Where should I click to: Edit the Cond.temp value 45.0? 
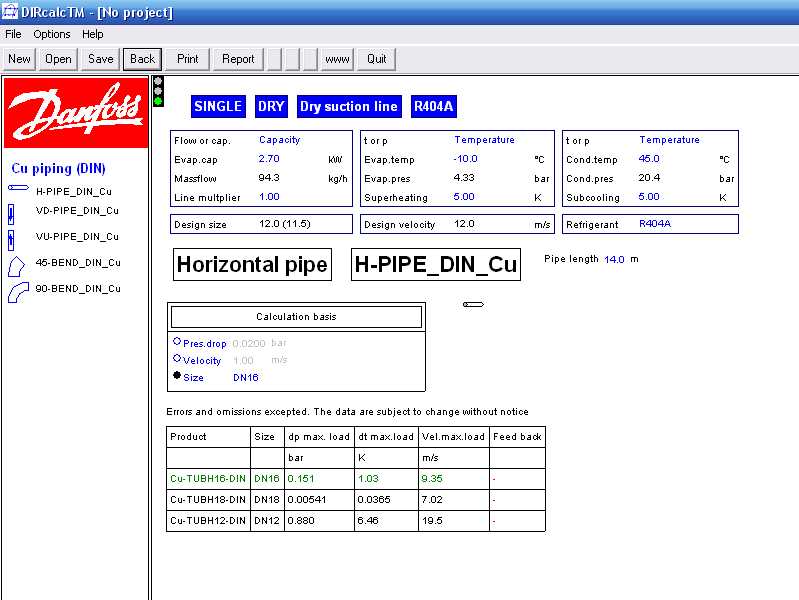coord(649,159)
